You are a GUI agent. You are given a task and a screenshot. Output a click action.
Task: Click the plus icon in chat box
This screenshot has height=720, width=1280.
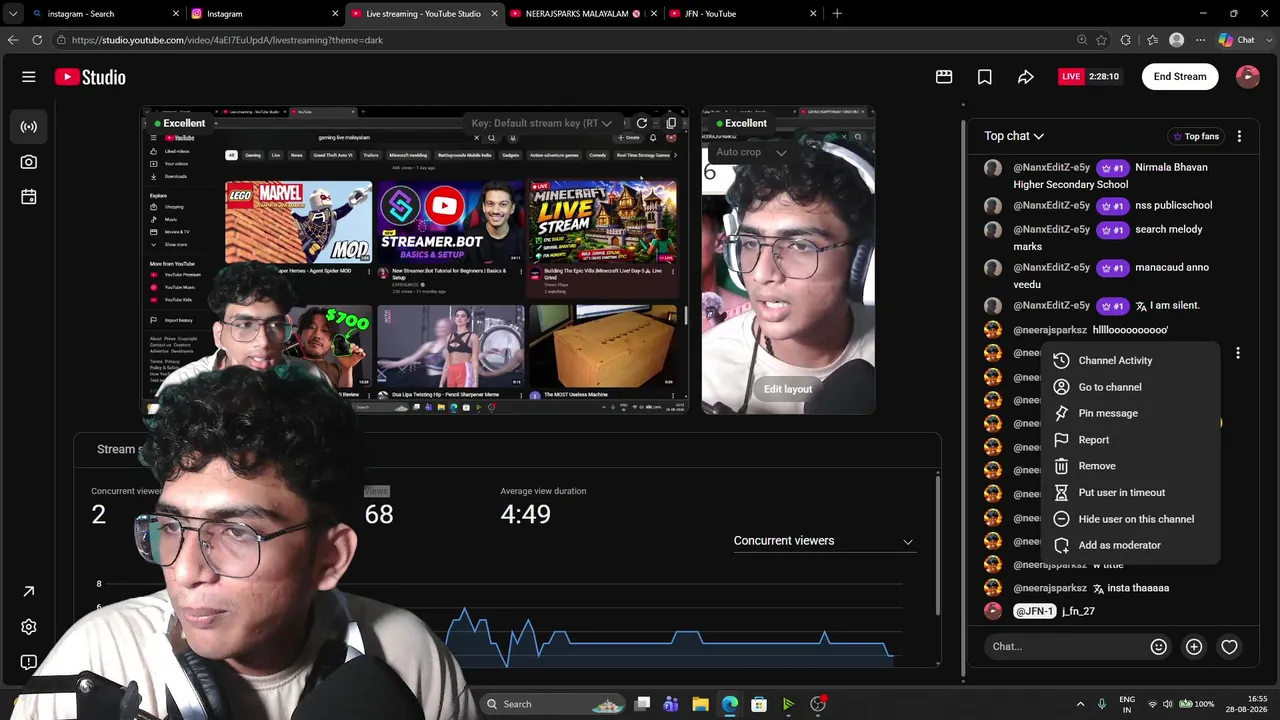[x=1194, y=647]
